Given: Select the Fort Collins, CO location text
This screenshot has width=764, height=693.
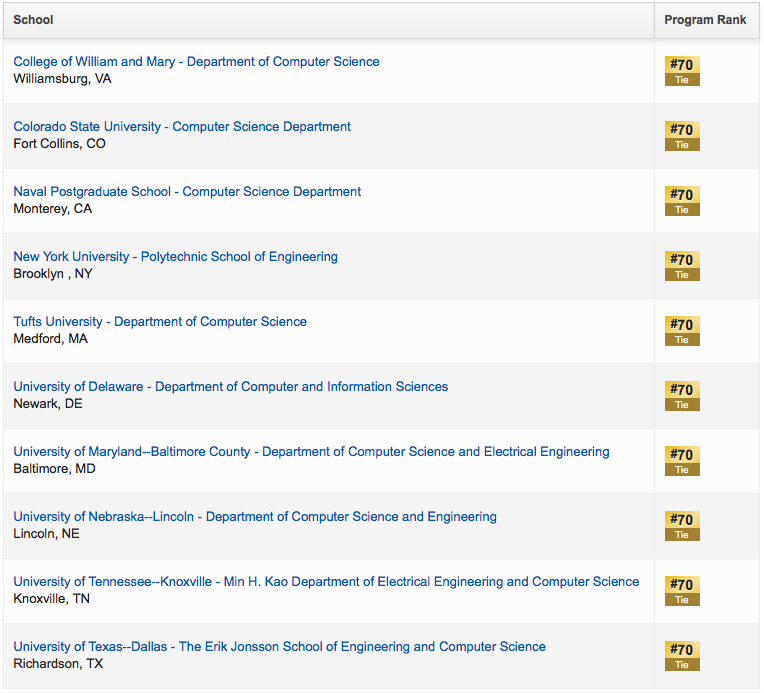Looking at the screenshot, I should [x=59, y=144].
